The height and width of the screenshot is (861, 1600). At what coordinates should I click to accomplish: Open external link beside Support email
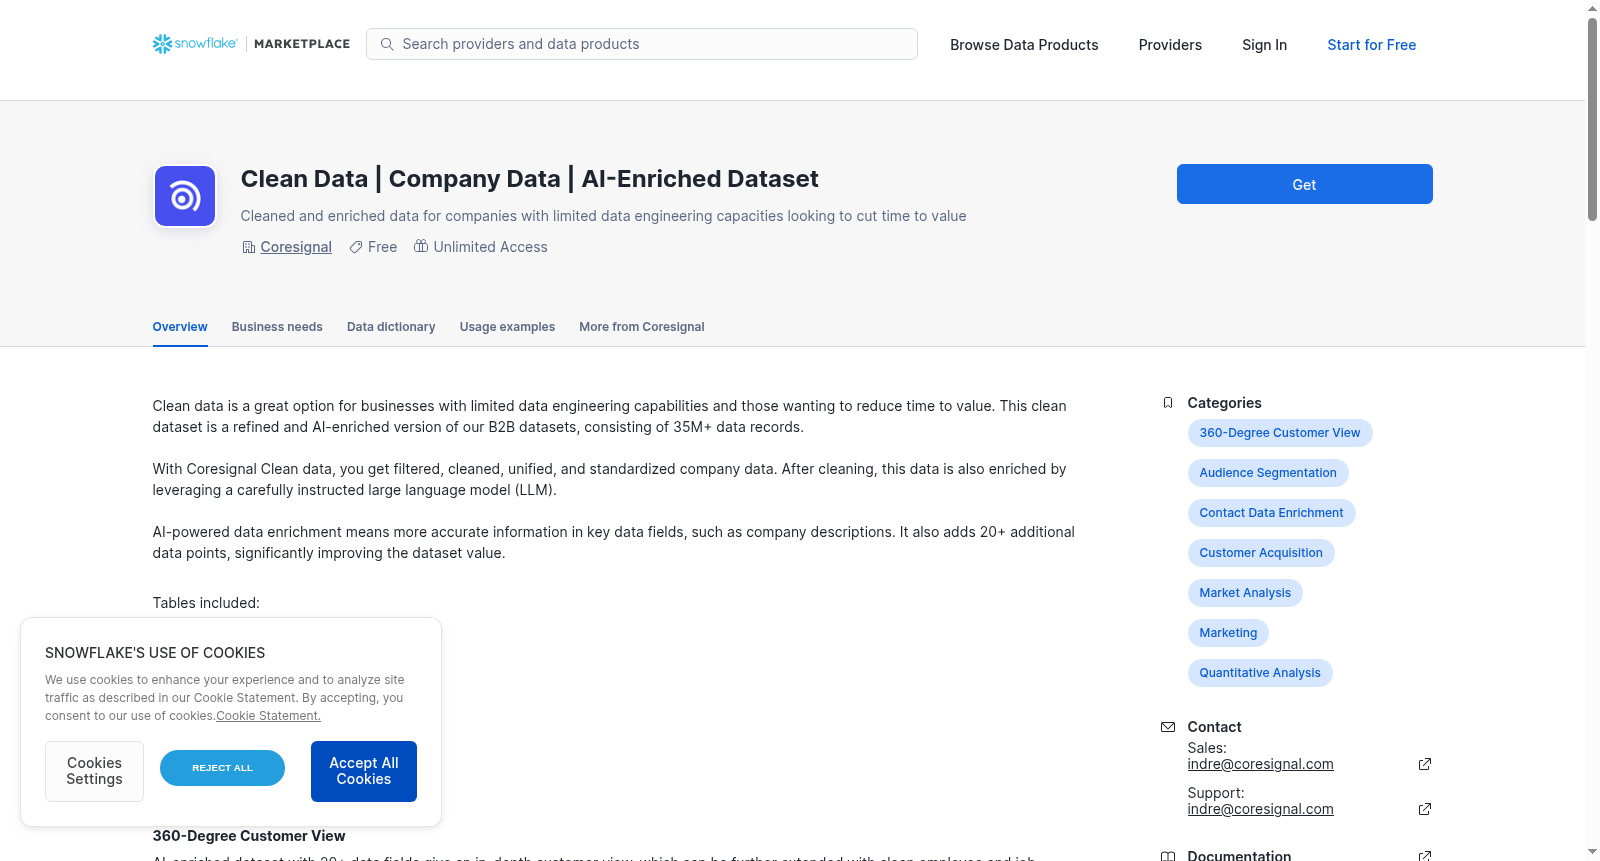(1425, 809)
